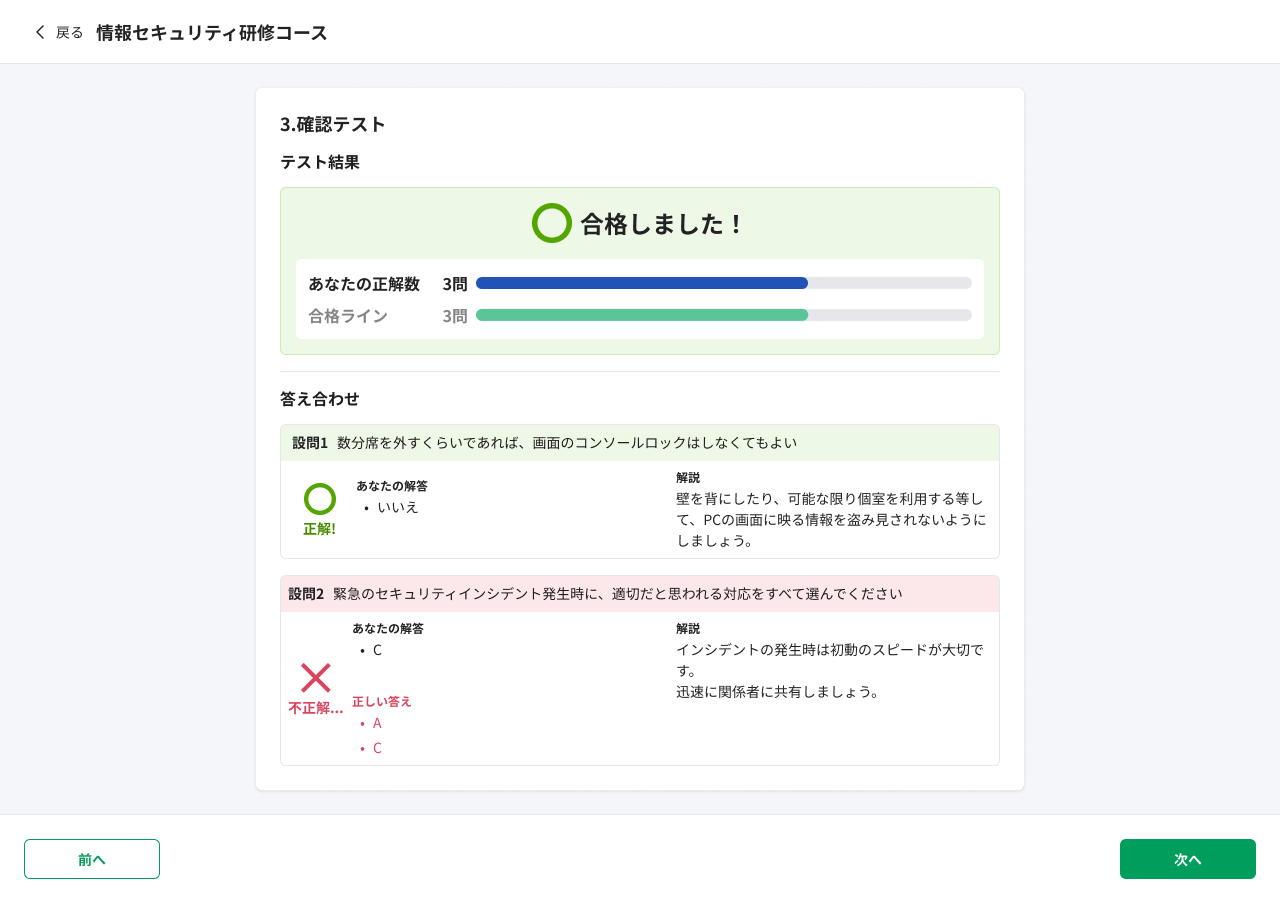Select the 設問1 question header
1280x903 pixels.
pos(640,443)
